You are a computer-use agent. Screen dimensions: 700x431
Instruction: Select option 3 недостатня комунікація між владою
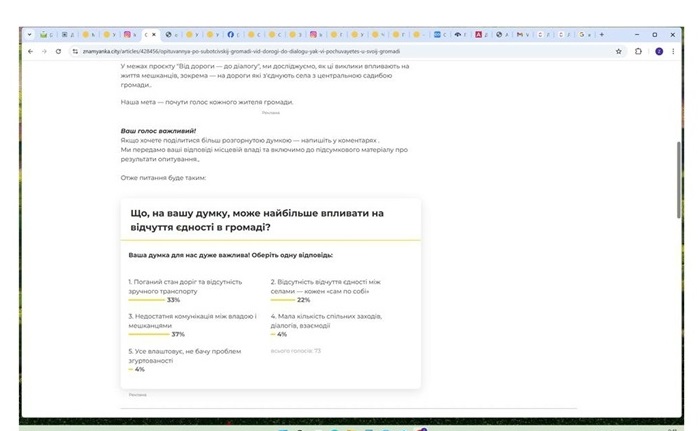pyautogui.click(x=192, y=321)
